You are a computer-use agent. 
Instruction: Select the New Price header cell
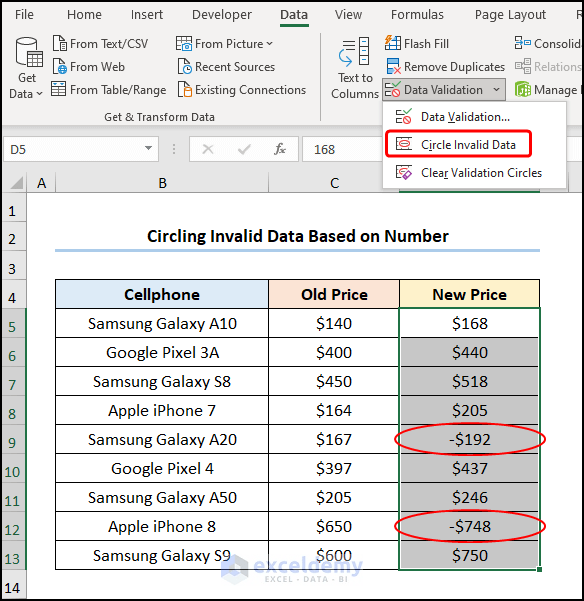(469, 294)
